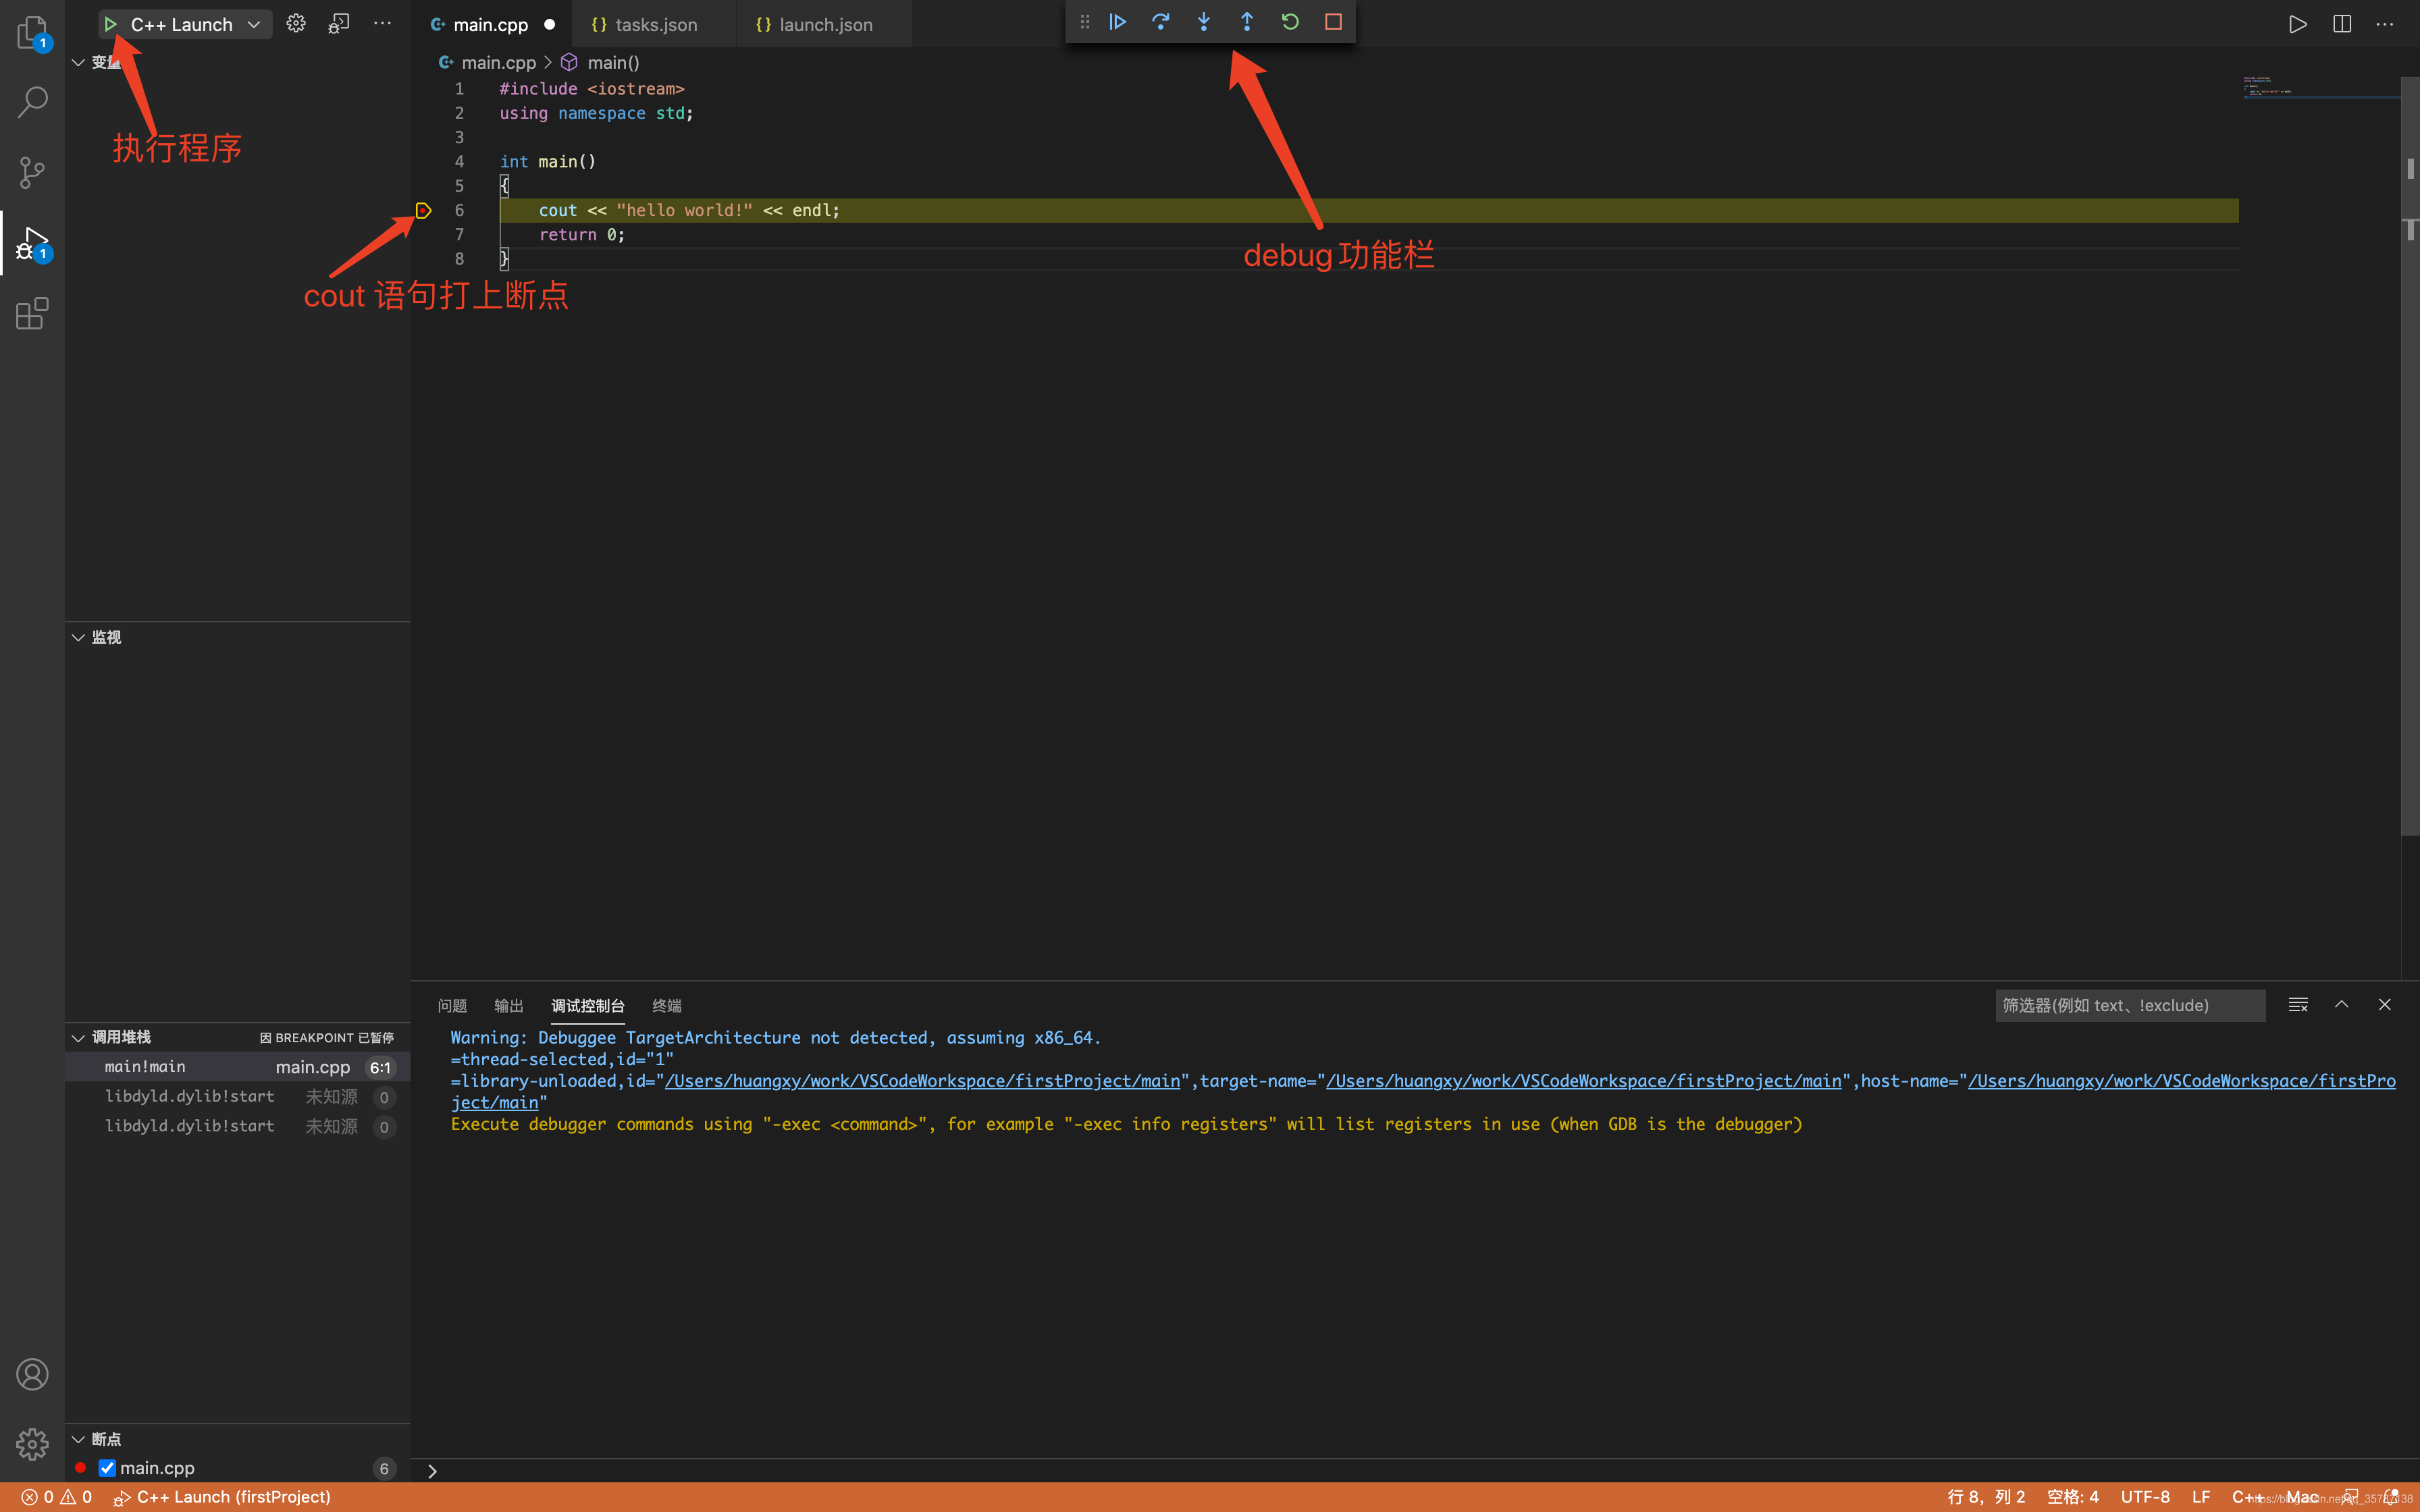This screenshot has width=2420, height=1512.
Task: Click the Step Out debug icon
Action: click(x=1246, y=22)
